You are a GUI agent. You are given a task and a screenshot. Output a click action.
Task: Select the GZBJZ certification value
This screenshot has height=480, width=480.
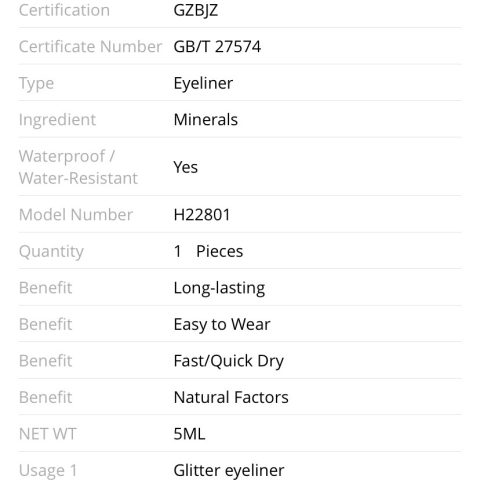[196, 11]
